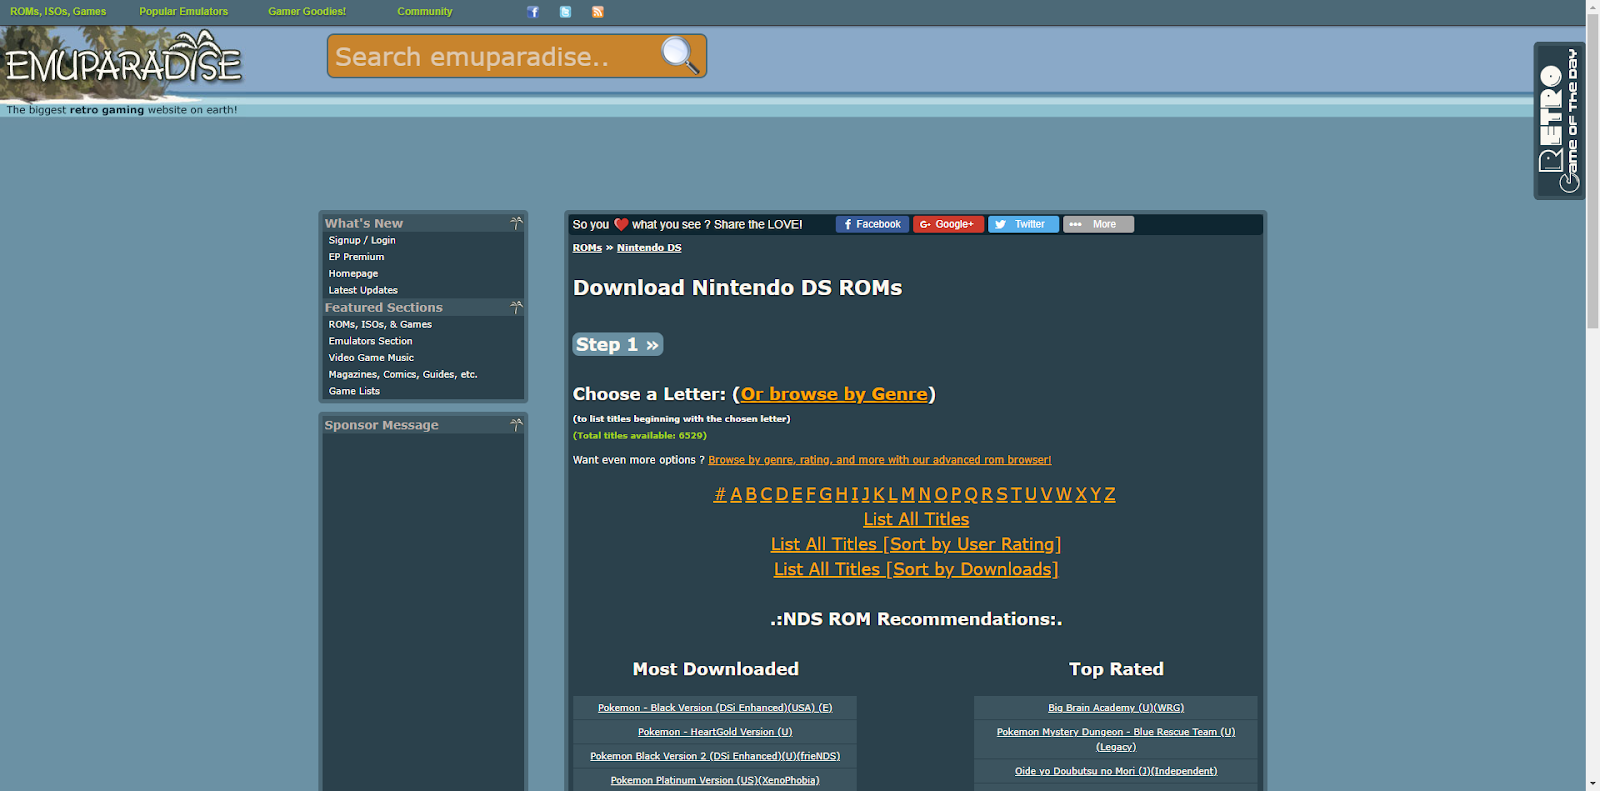Image resolution: width=1600 pixels, height=791 pixels.
Task: Open the Community menu
Action: 425,12
